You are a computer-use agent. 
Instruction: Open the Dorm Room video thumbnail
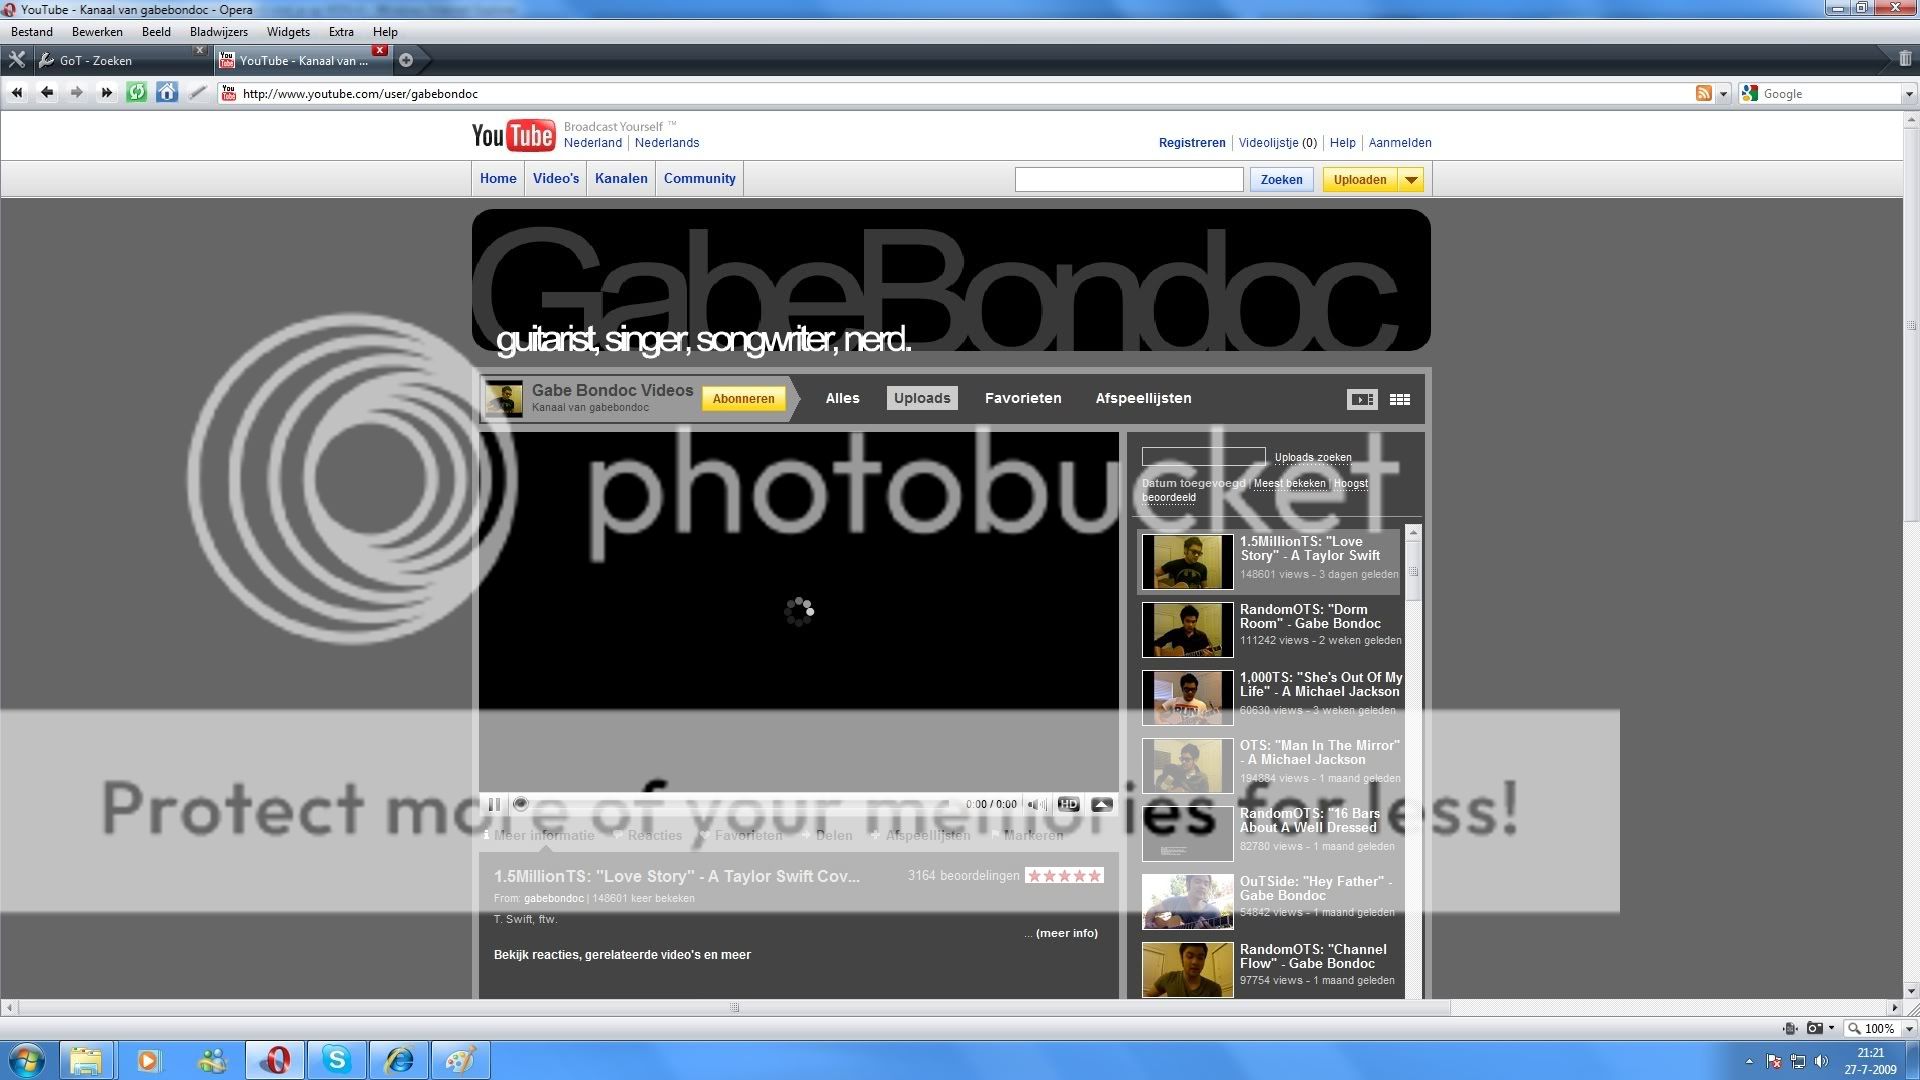[x=1188, y=629]
